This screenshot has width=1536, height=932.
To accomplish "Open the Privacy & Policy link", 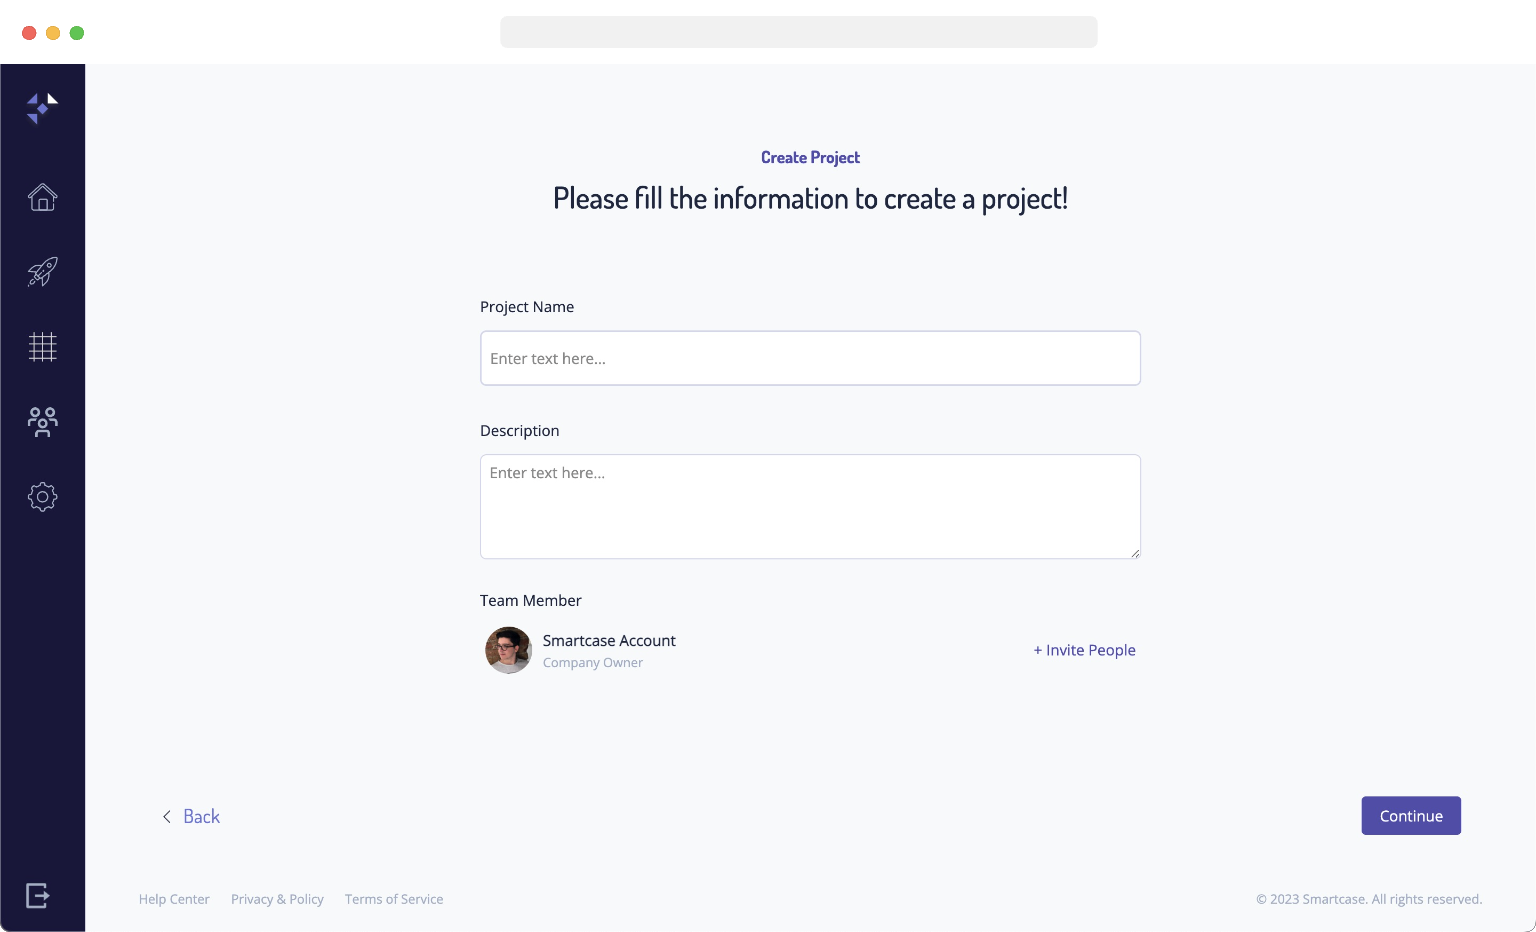I will pos(277,899).
